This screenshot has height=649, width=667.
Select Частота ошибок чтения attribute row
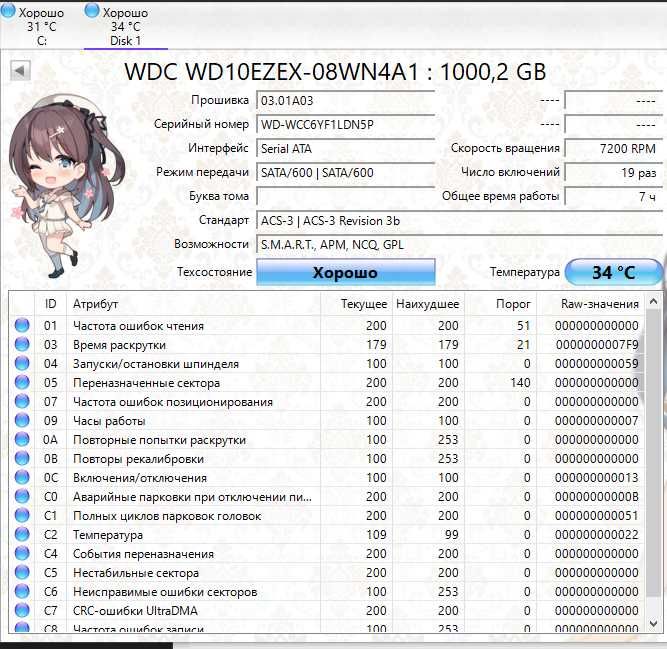327,326
